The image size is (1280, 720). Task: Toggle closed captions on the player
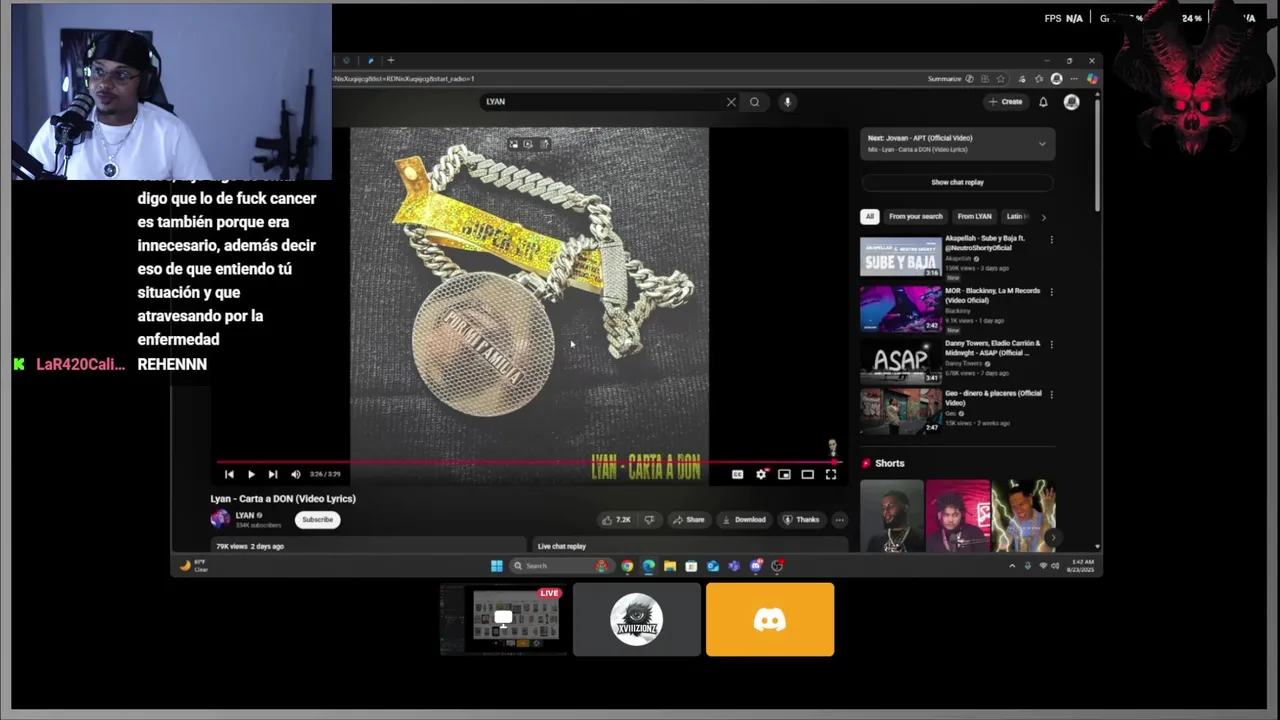click(x=737, y=474)
